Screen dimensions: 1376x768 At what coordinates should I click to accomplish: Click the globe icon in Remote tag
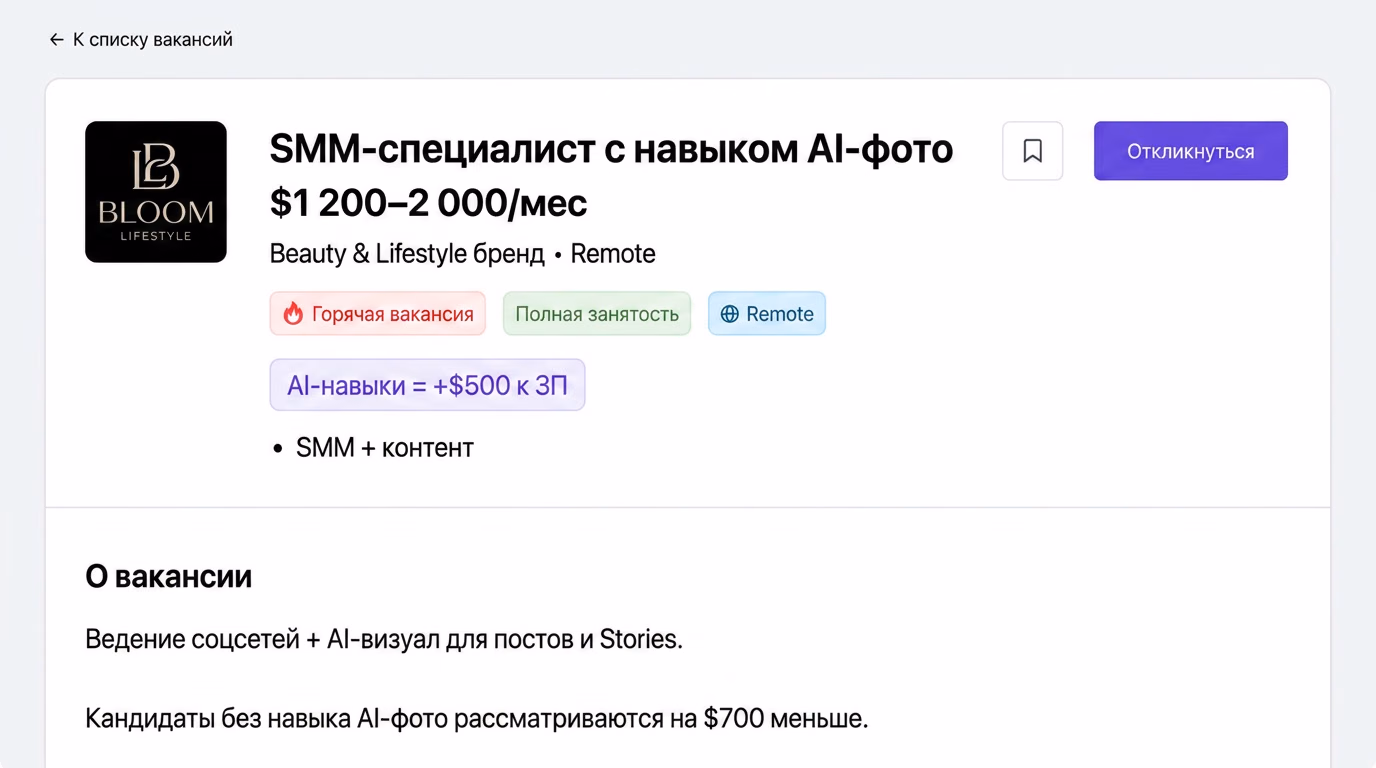(x=730, y=314)
